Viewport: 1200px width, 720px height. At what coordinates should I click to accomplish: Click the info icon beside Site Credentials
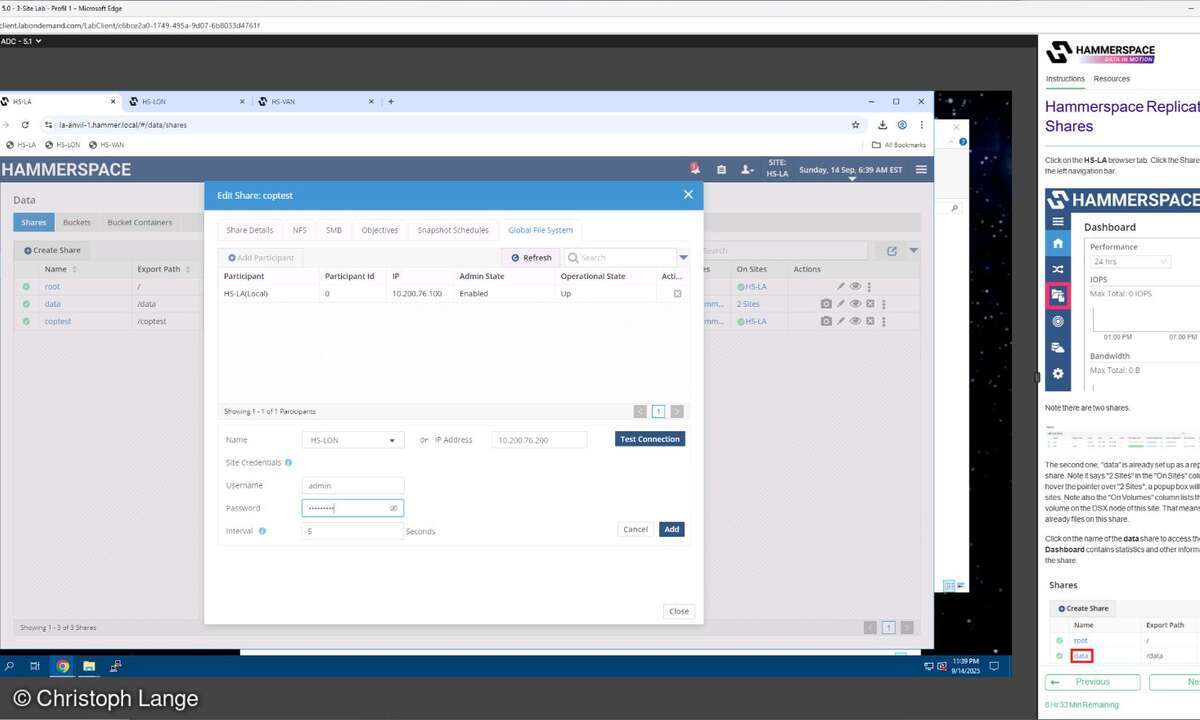289,463
